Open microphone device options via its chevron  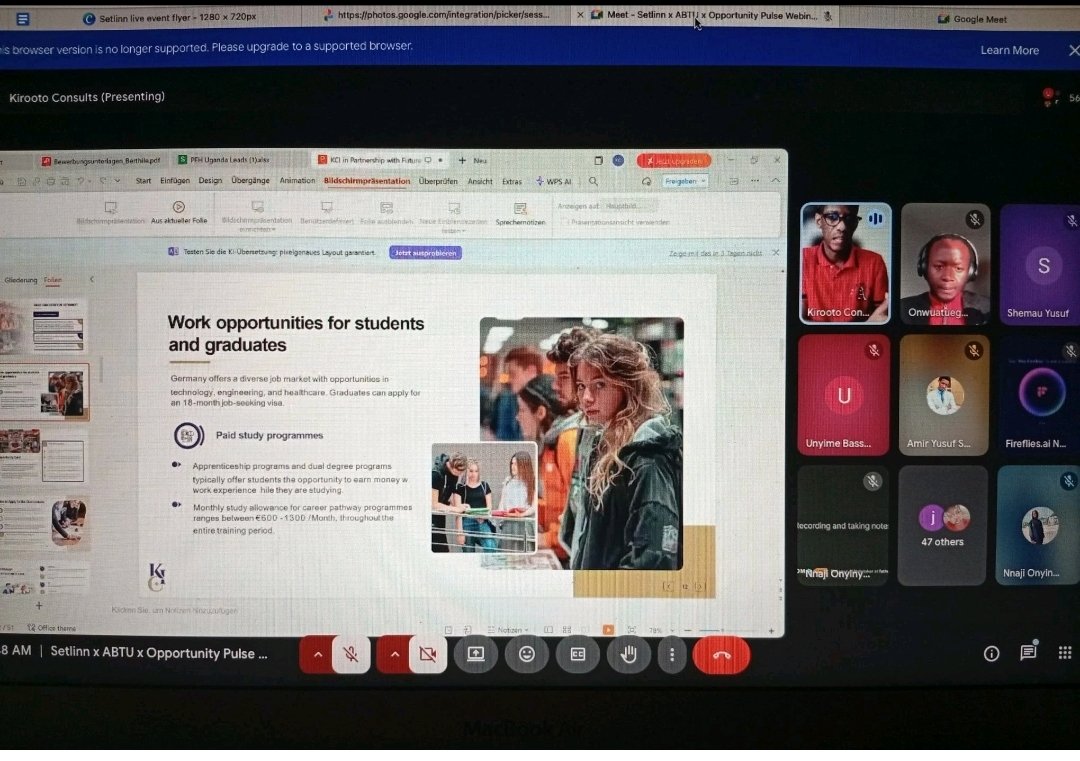tap(317, 654)
